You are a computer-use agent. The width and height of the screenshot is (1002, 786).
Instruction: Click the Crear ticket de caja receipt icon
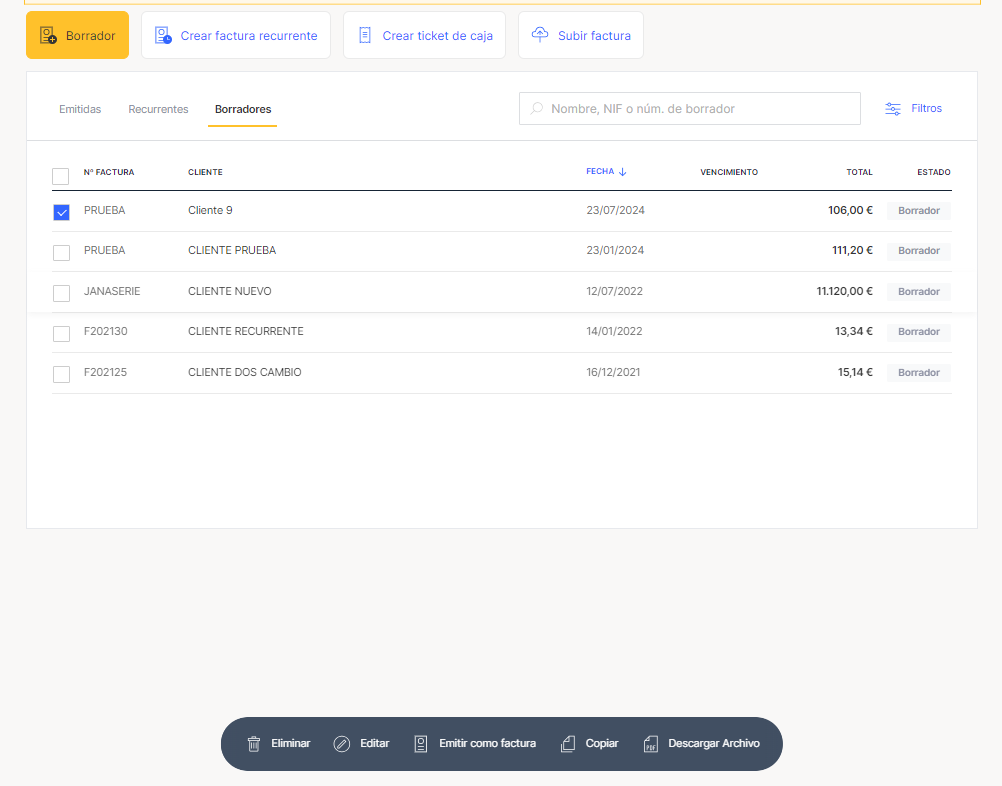click(365, 35)
